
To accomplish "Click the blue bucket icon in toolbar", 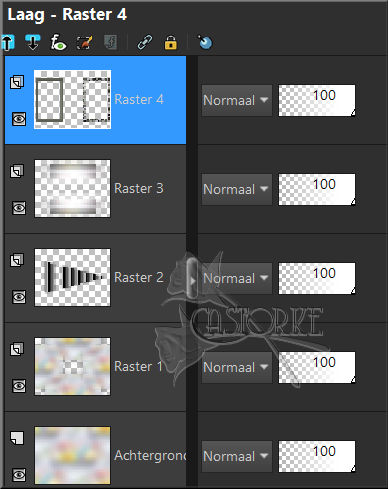I will click(x=205, y=42).
